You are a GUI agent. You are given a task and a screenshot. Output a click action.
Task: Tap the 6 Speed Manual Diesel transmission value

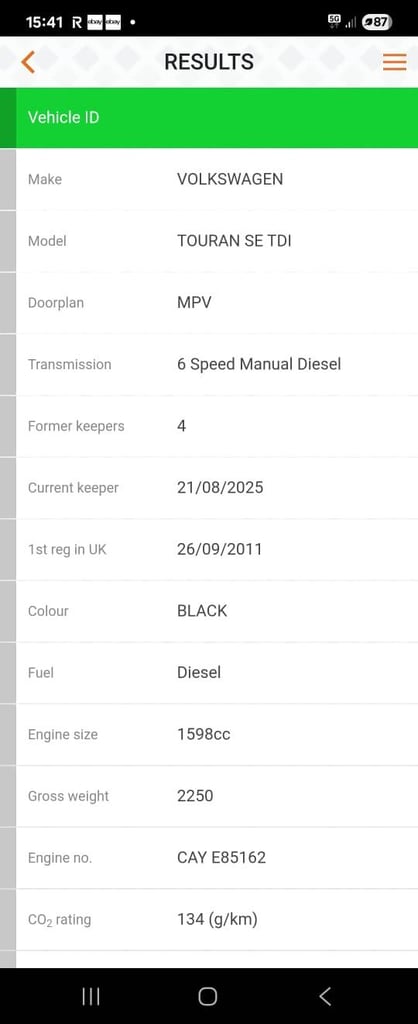point(259,364)
